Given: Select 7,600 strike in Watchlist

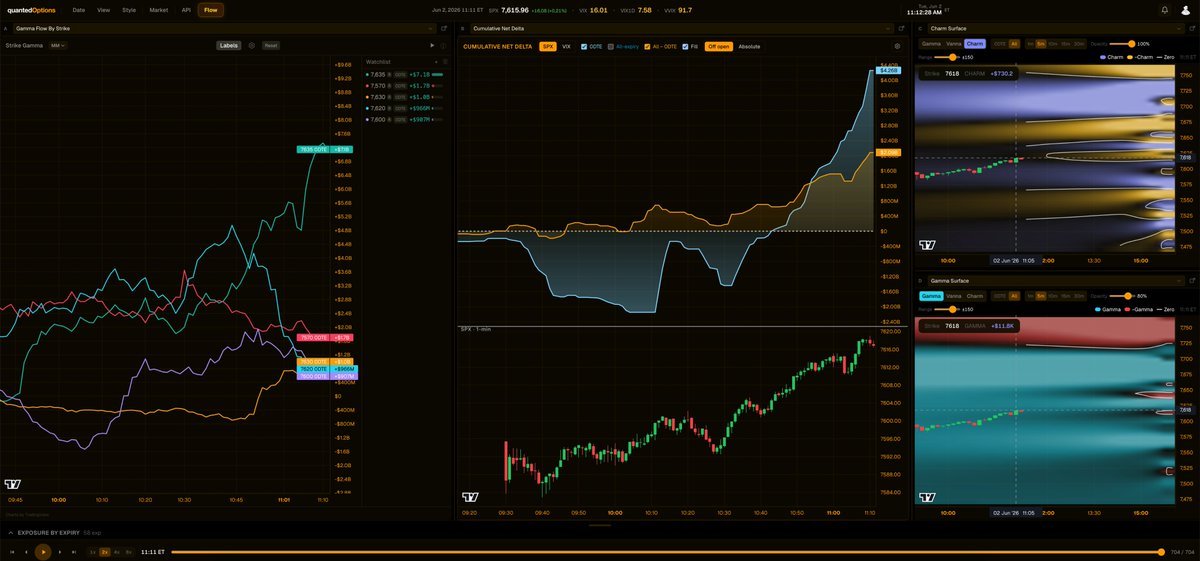Looking at the screenshot, I should 404,119.
